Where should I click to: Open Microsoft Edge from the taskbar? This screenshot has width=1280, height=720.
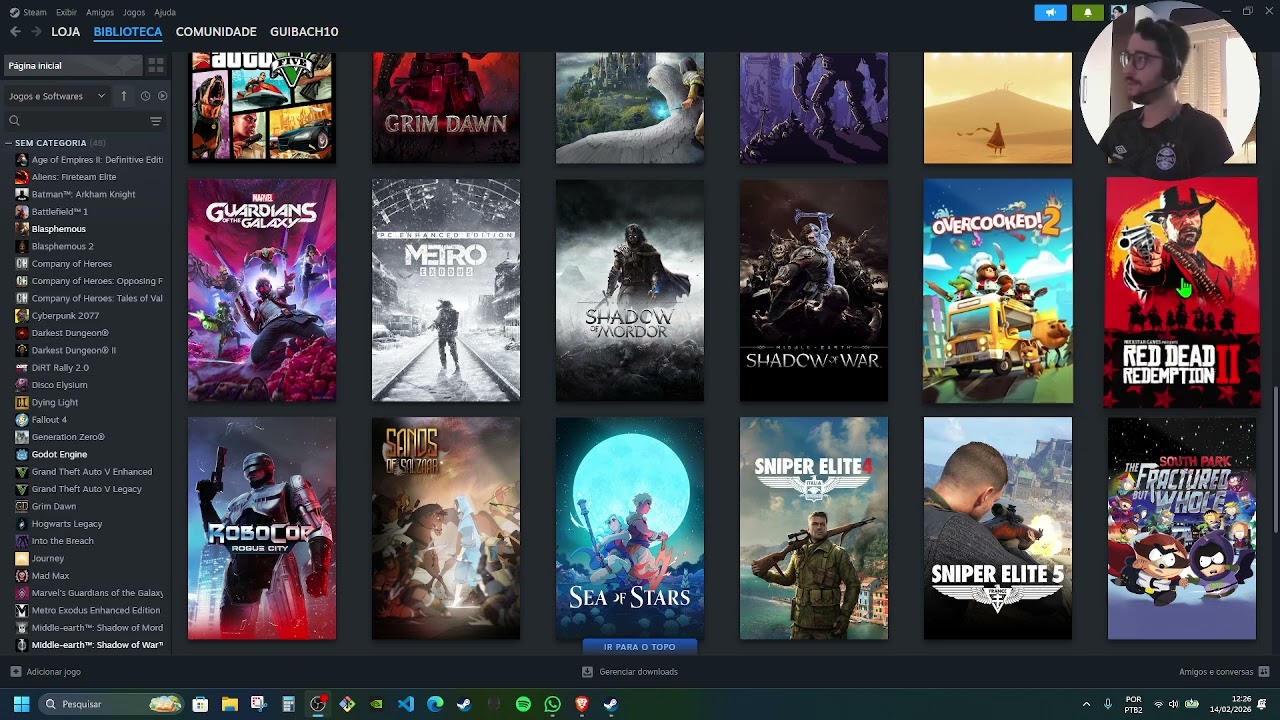point(435,704)
